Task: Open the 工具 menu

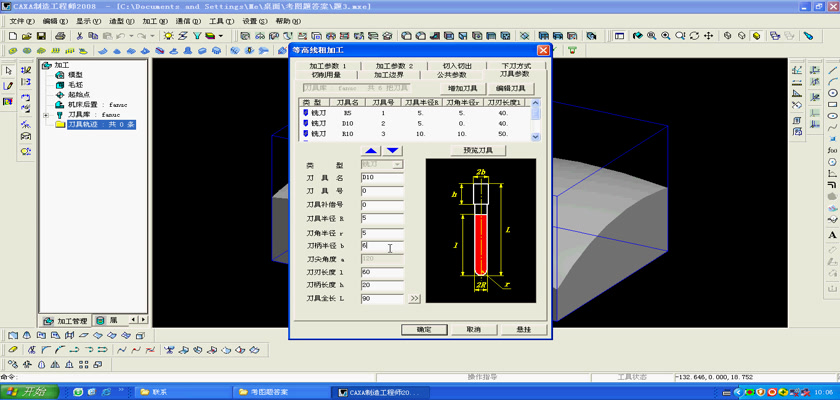Action: coord(221,21)
